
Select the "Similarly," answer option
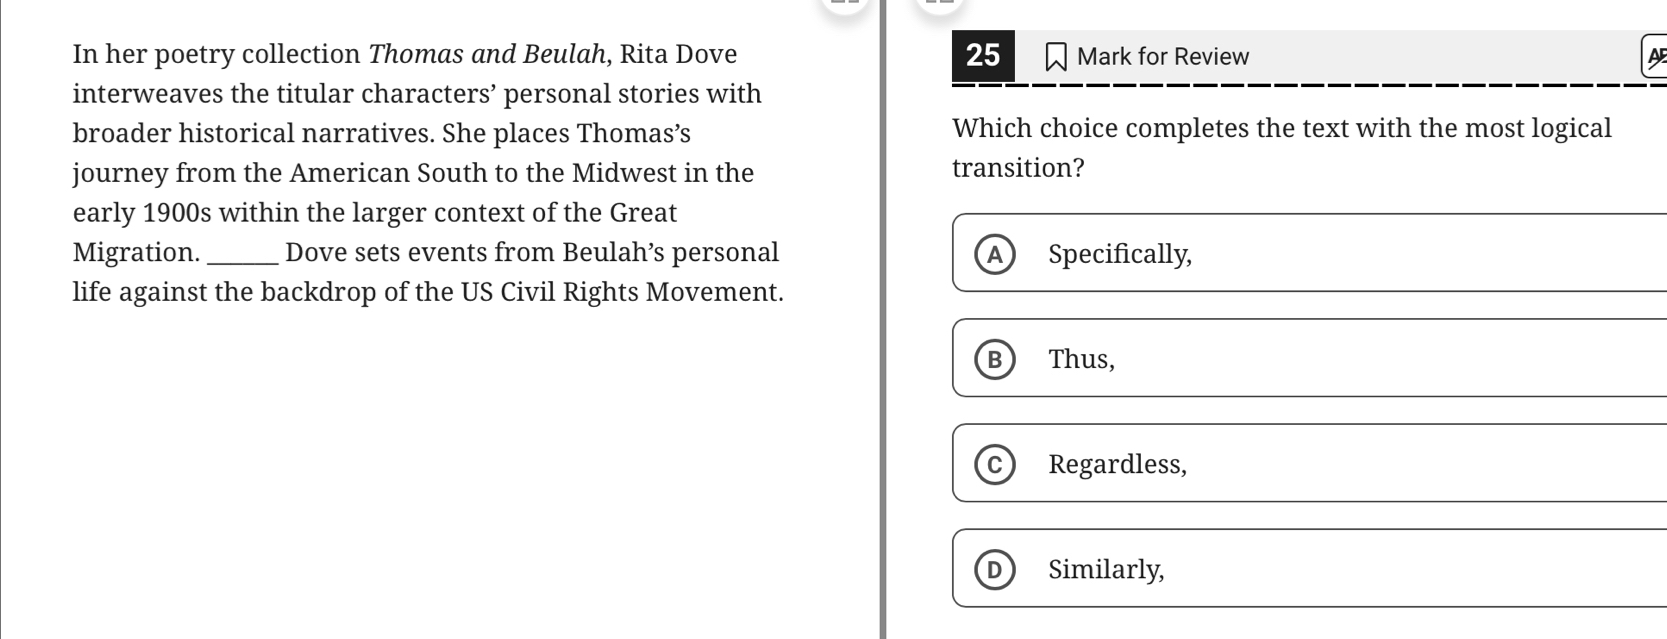pyautogui.click(x=1106, y=570)
